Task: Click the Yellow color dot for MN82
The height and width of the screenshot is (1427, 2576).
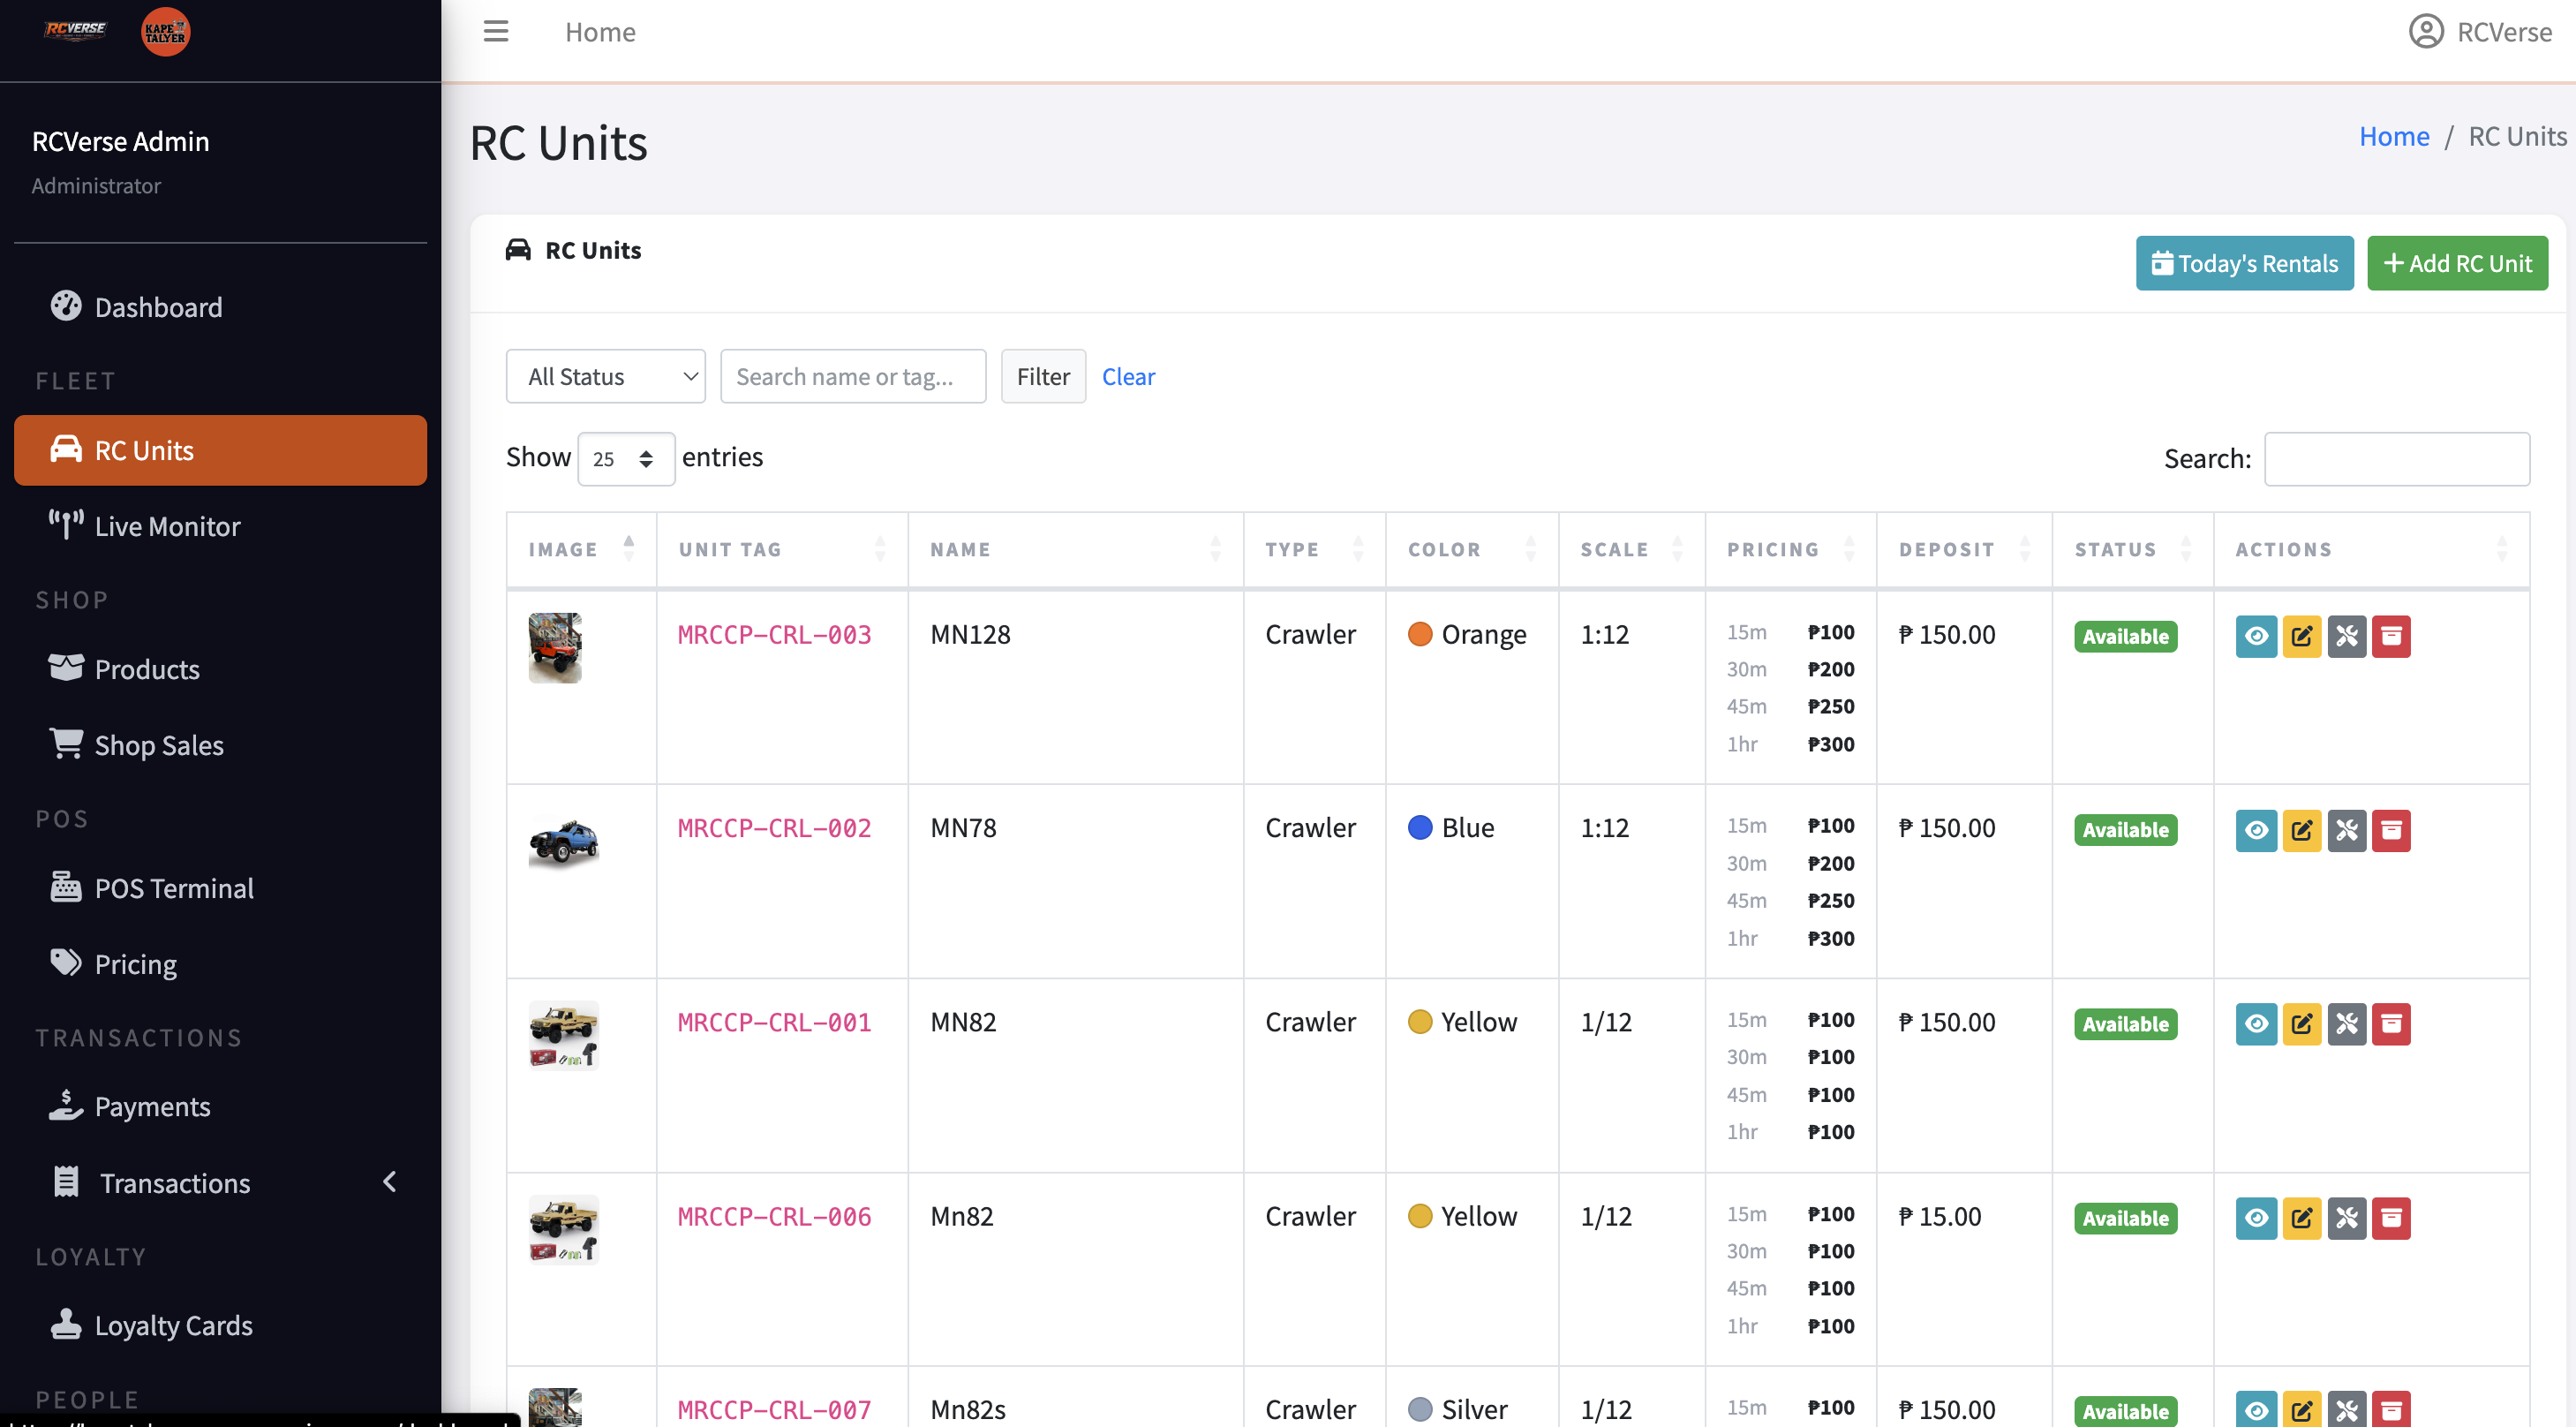Action: pos(1420,1022)
